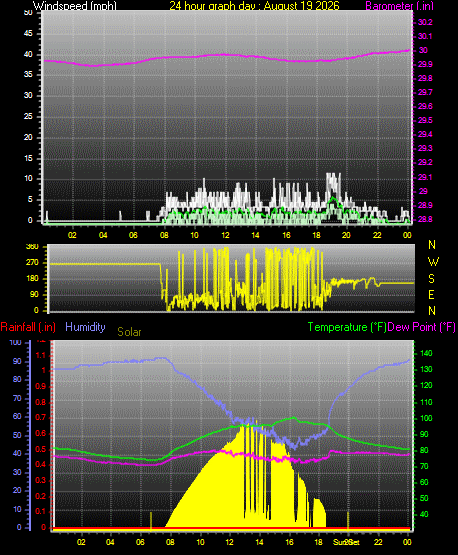Click the '29.1' barometer axis value
This screenshot has width=458, height=555.
click(x=425, y=177)
